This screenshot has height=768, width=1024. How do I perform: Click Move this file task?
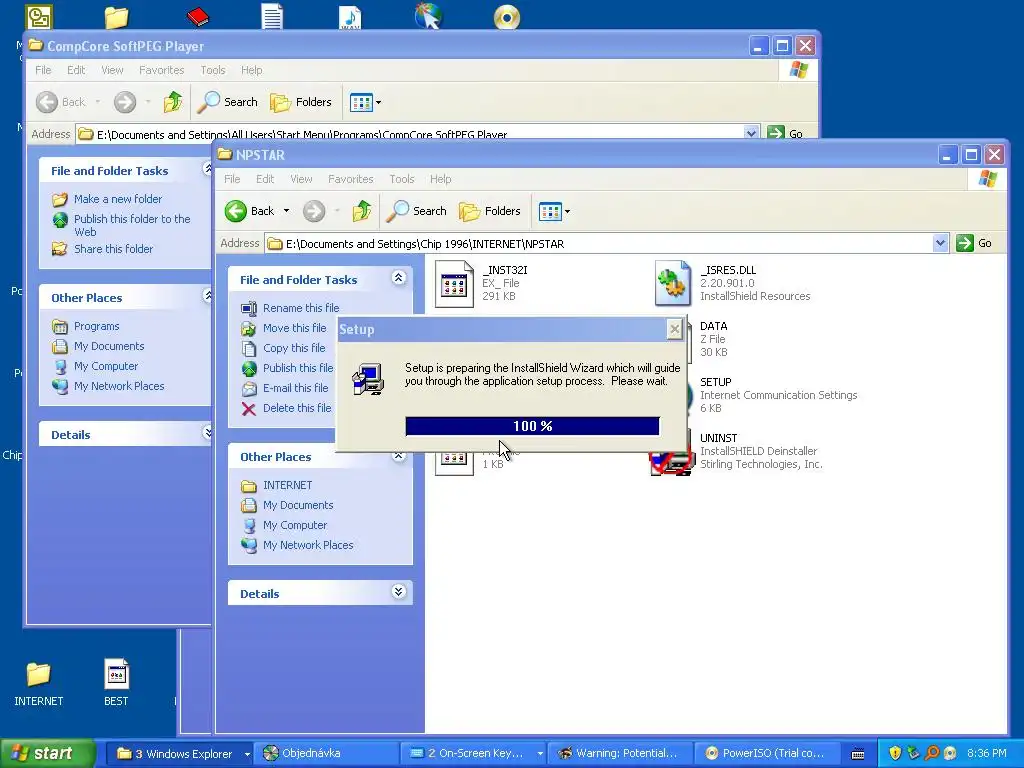coord(295,328)
